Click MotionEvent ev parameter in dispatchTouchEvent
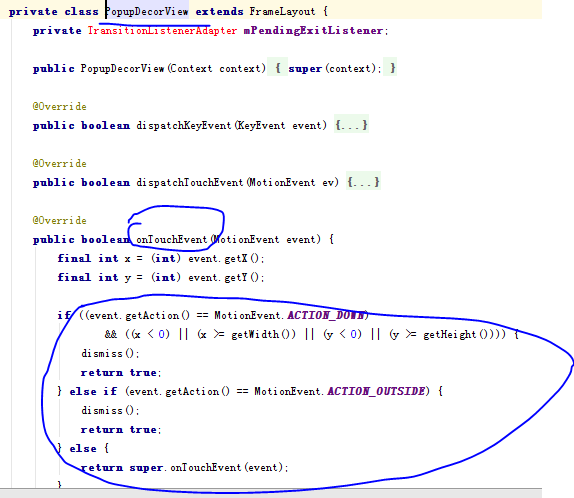 point(292,182)
